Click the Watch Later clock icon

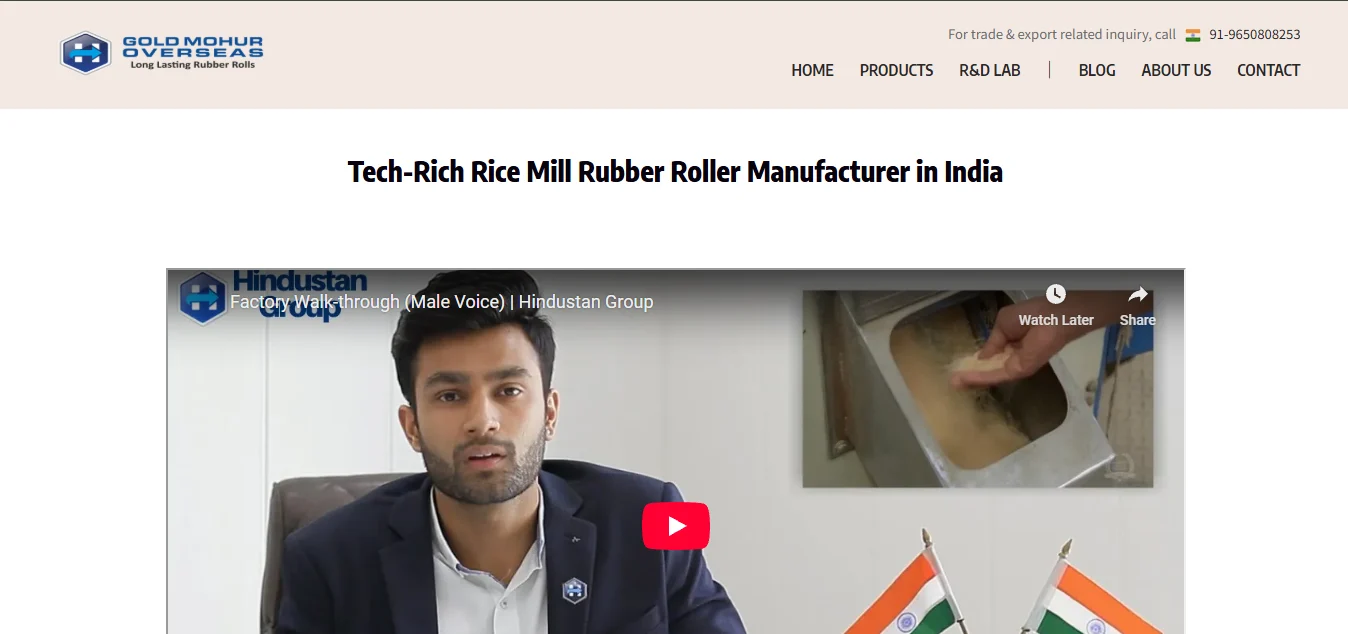[x=1056, y=294]
